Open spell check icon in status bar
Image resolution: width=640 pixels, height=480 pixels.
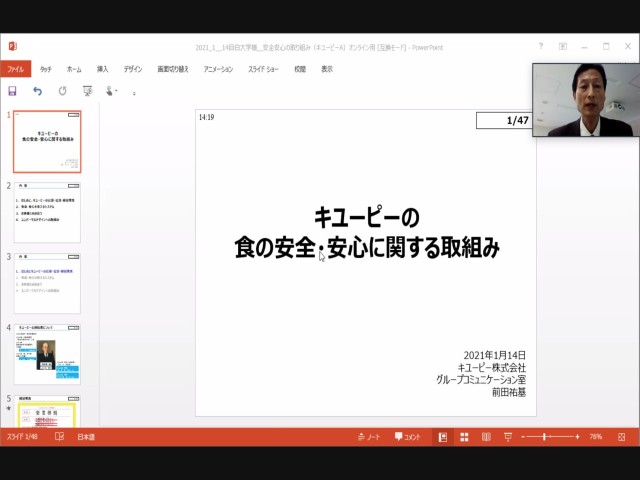59,437
